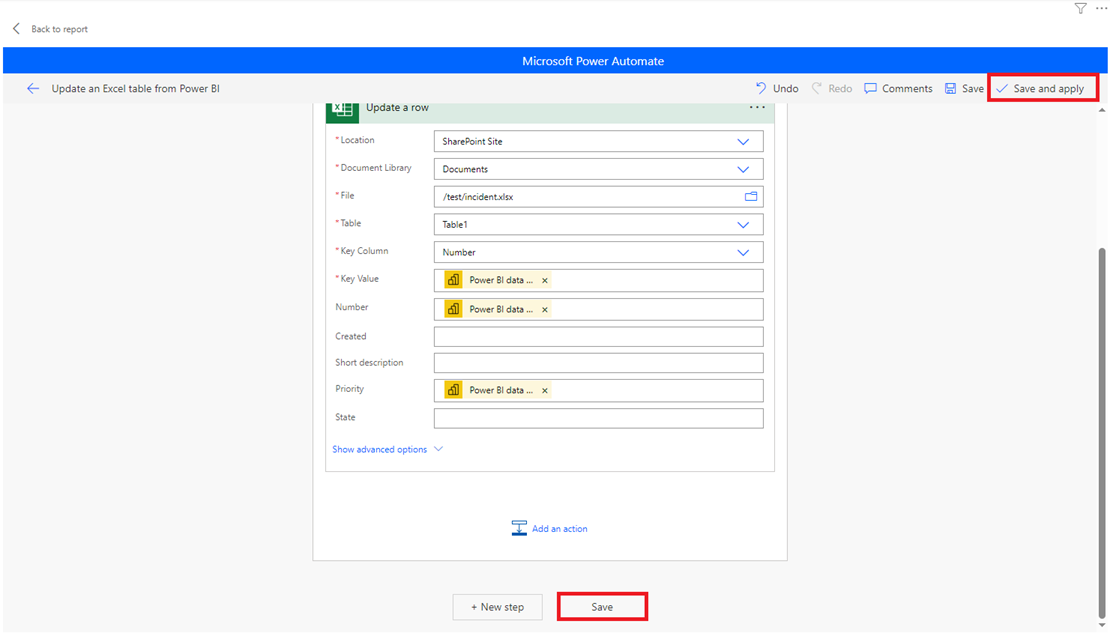Click the Comments label in toolbar
This screenshot has height=636, width=1110.
coord(907,89)
